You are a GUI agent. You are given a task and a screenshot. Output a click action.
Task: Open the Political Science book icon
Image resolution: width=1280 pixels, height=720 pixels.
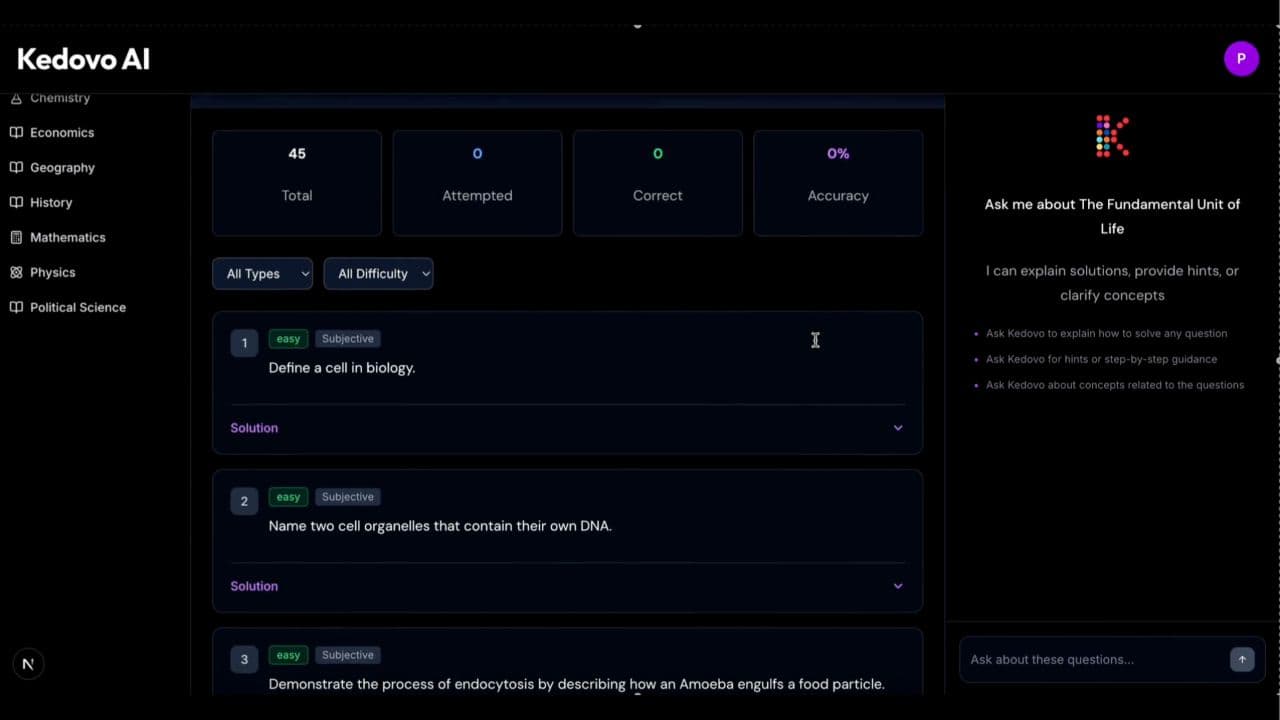tap(18, 307)
